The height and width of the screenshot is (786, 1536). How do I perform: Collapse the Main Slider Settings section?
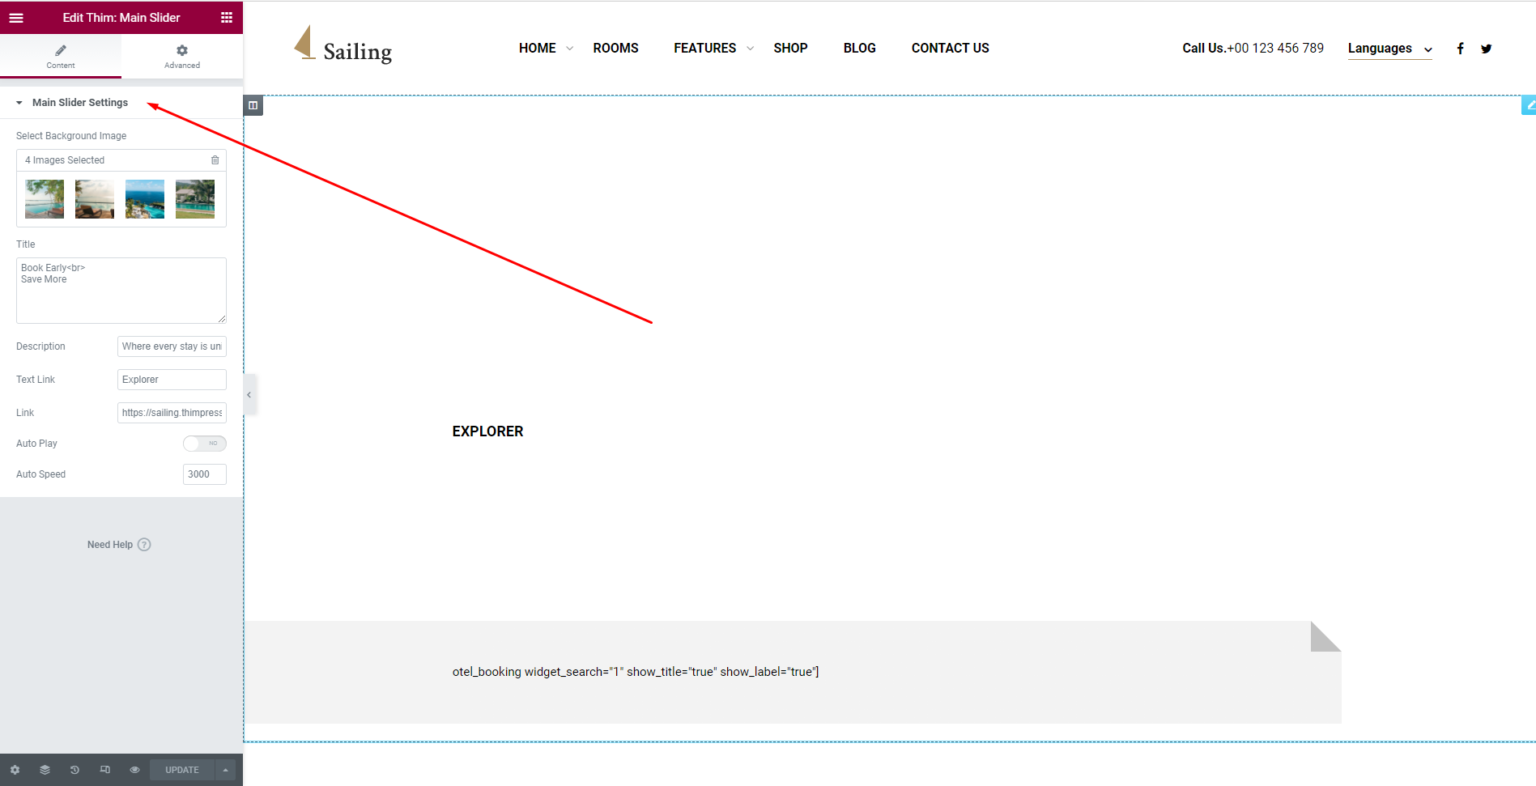pyautogui.click(x=17, y=102)
